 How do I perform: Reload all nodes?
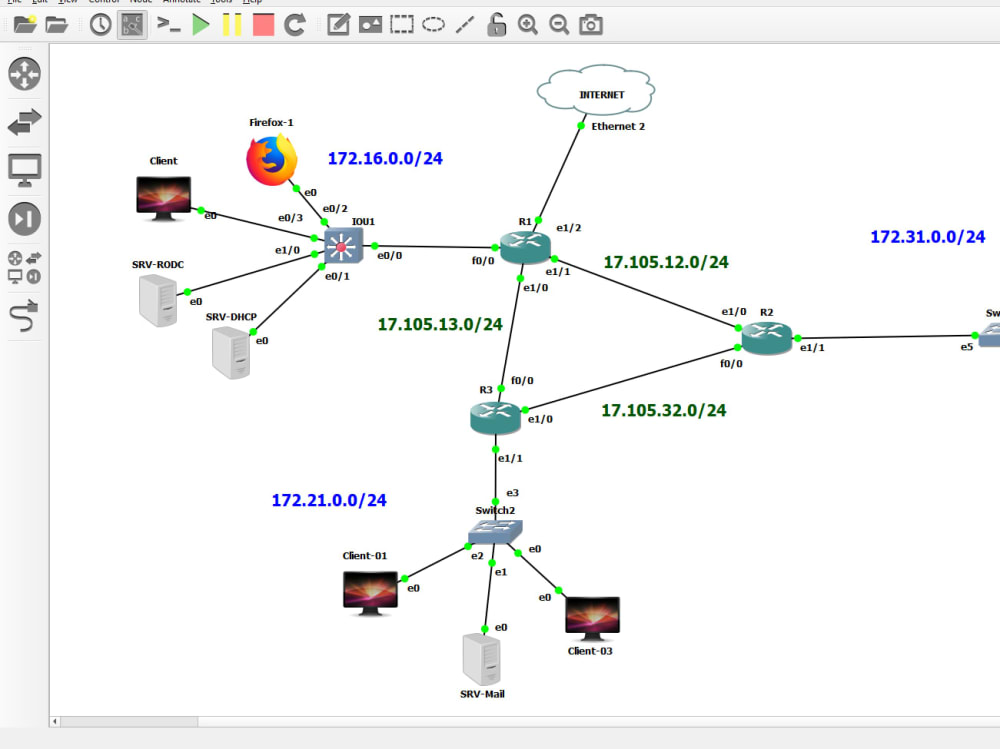[x=294, y=24]
